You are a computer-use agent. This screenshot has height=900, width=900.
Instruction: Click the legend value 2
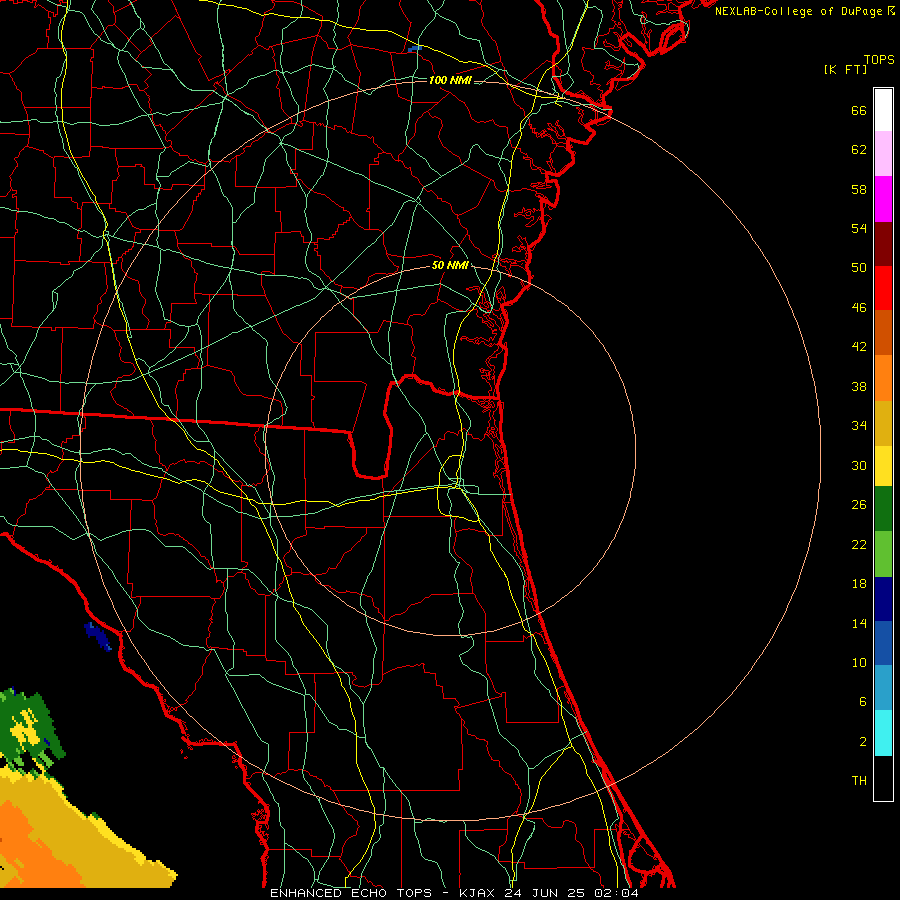[x=863, y=742]
